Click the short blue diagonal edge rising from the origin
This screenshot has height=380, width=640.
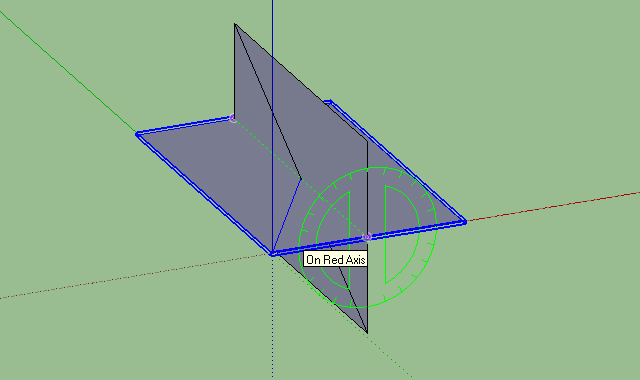tap(287, 216)
